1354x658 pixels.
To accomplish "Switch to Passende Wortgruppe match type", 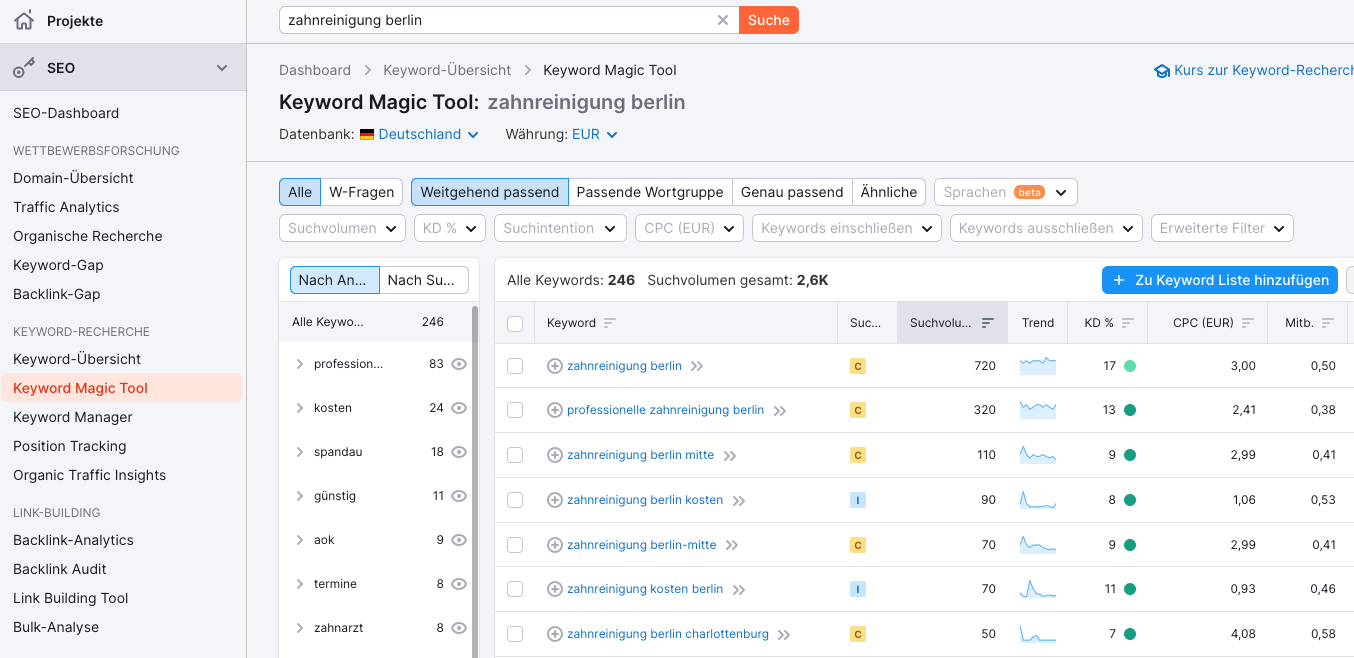I will (x=650, y=192).
